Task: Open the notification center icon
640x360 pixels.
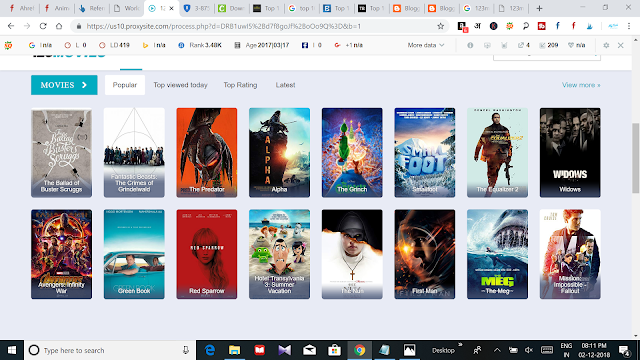Action: (624, 350)
